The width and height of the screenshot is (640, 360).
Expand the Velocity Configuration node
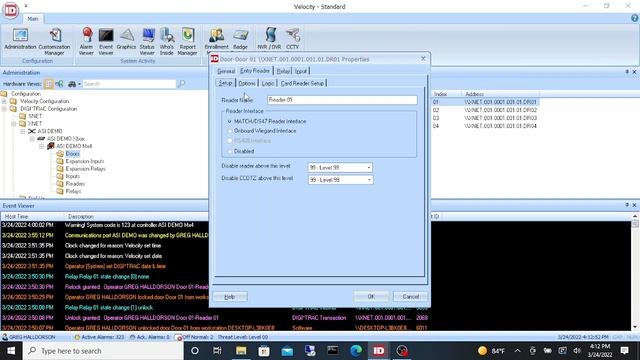click(x=4, y=101)
